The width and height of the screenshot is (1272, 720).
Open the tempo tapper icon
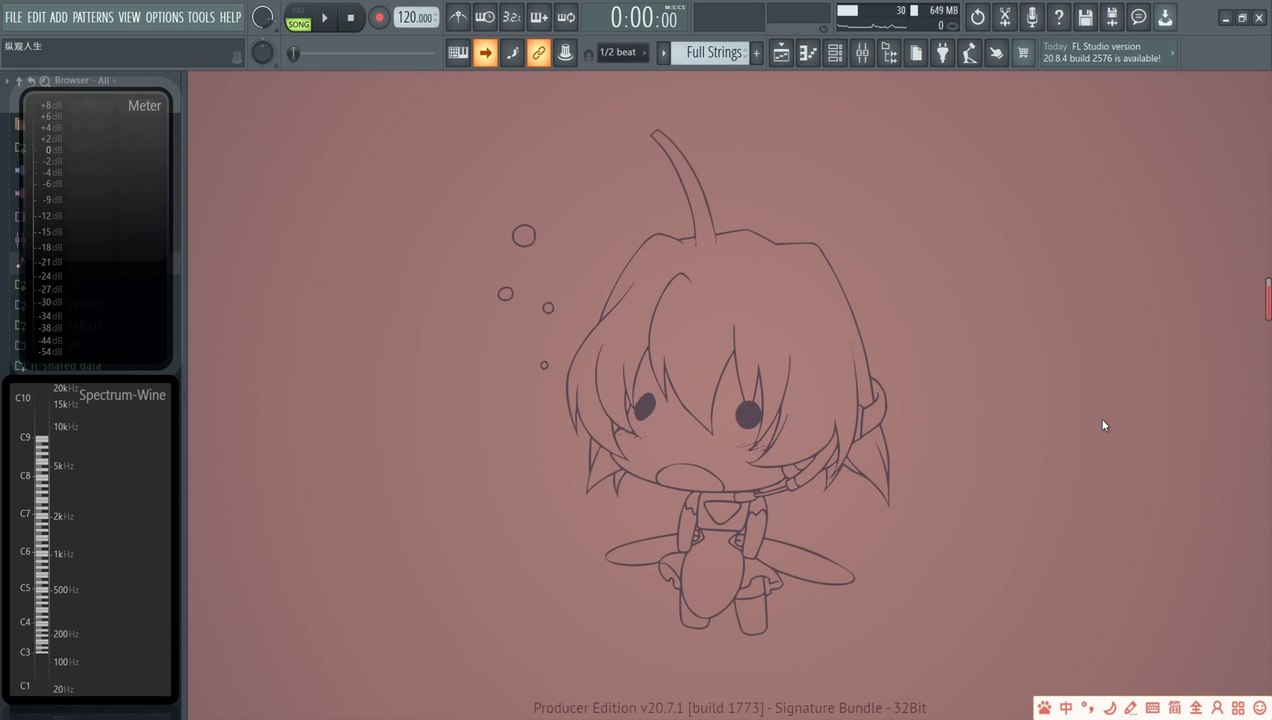pos(970,53)
